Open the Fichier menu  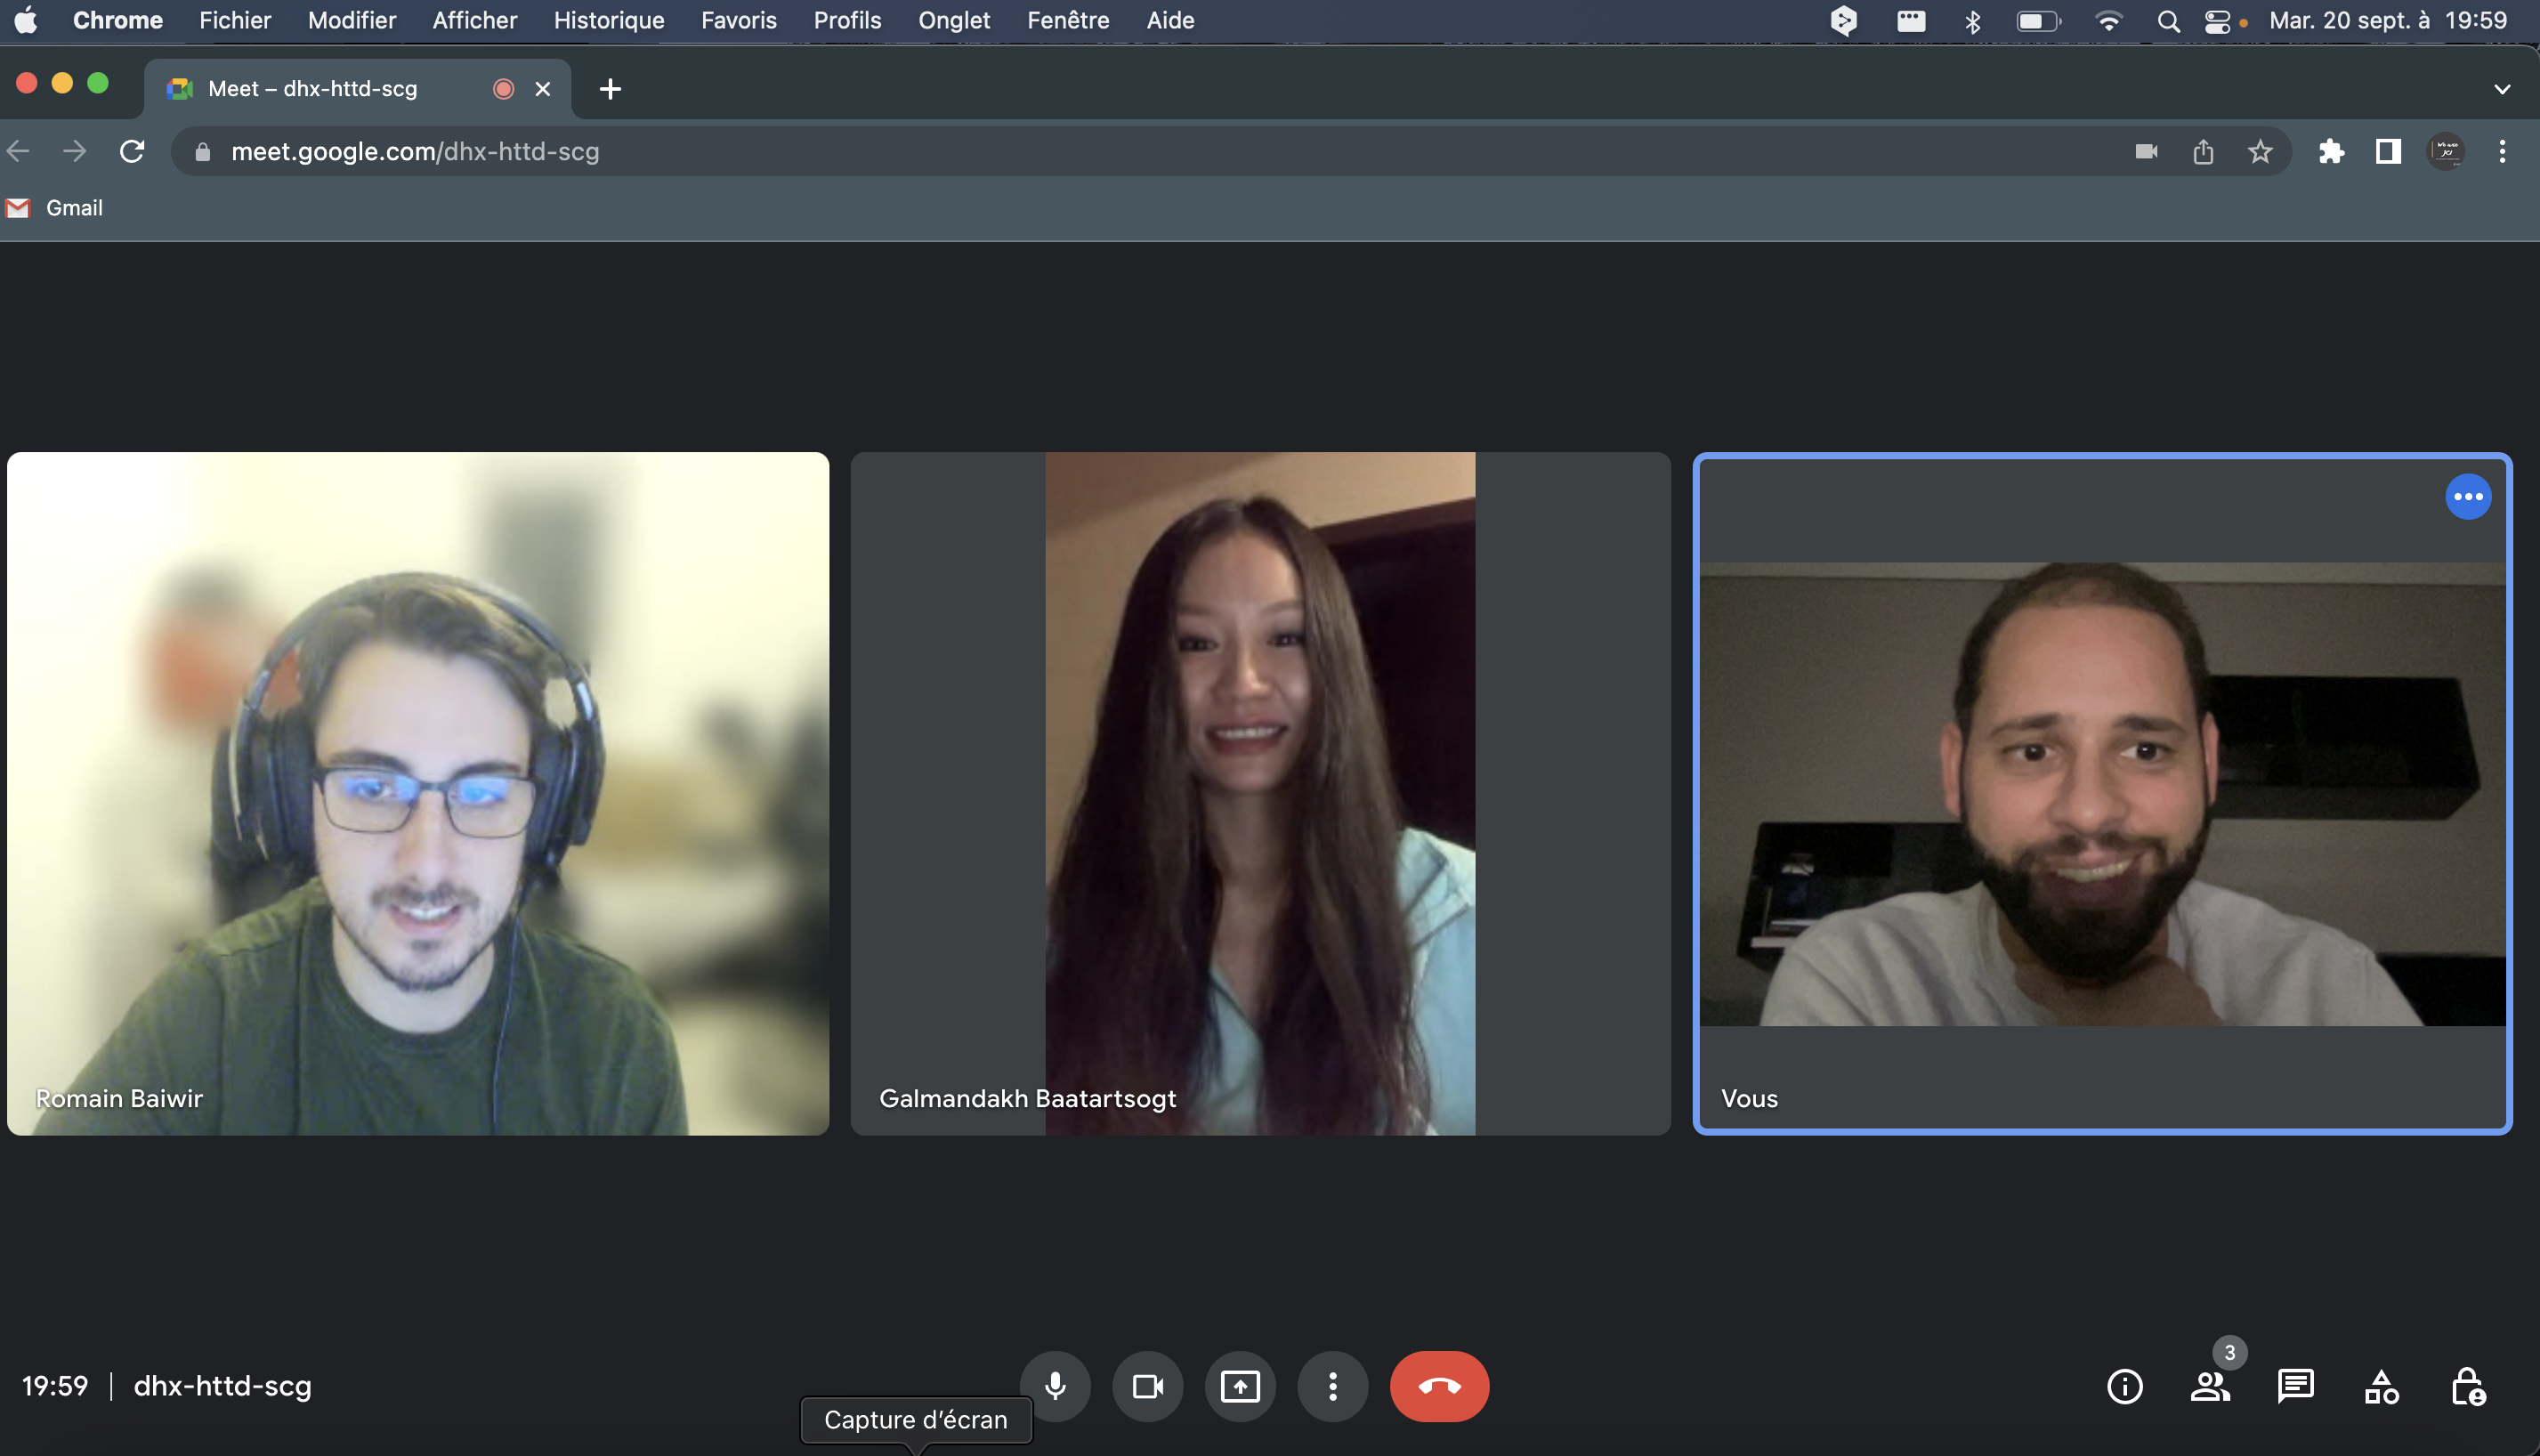click(x=235, y=20)
